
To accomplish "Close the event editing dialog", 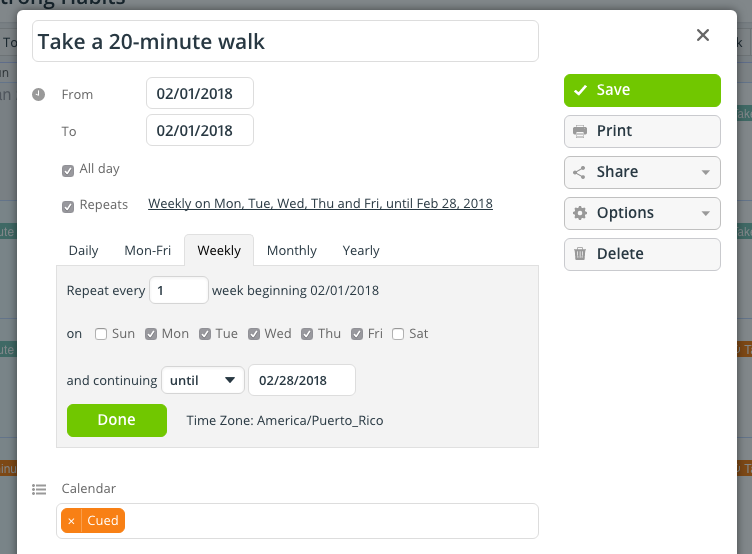I will [703, 35].
